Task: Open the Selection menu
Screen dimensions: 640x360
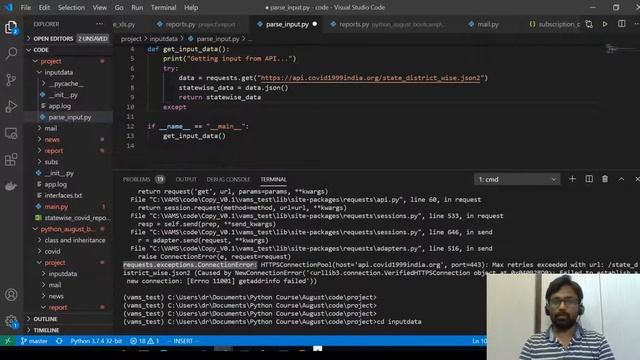Action: [x=71, y=7]
